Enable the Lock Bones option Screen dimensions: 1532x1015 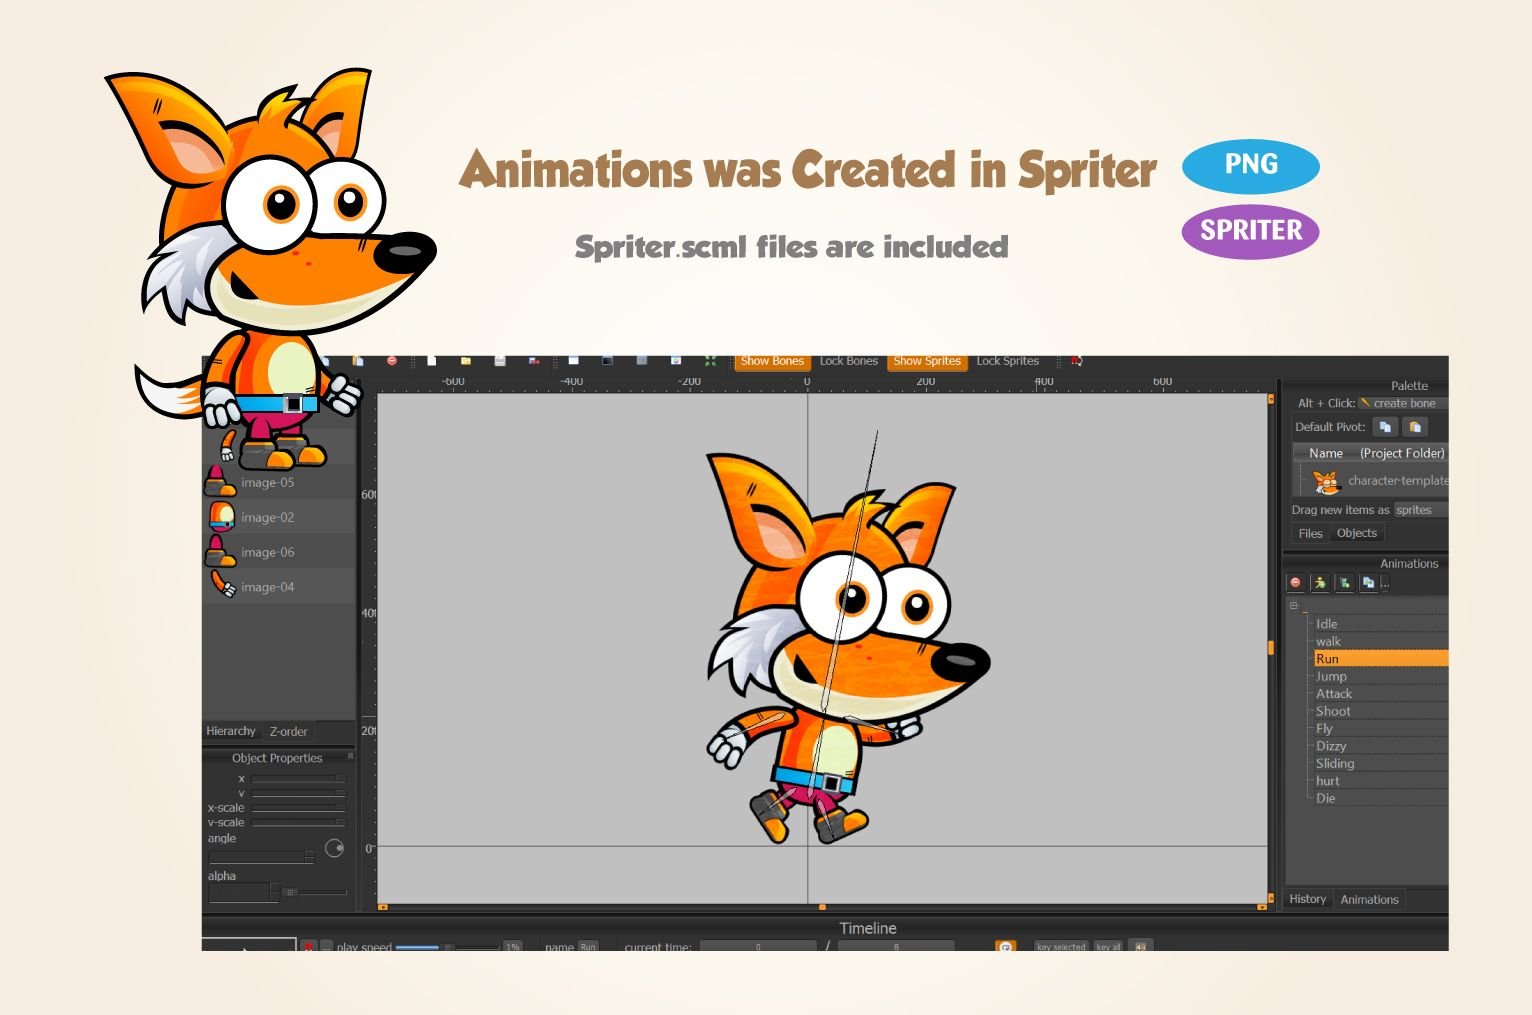tap(848, 362)
